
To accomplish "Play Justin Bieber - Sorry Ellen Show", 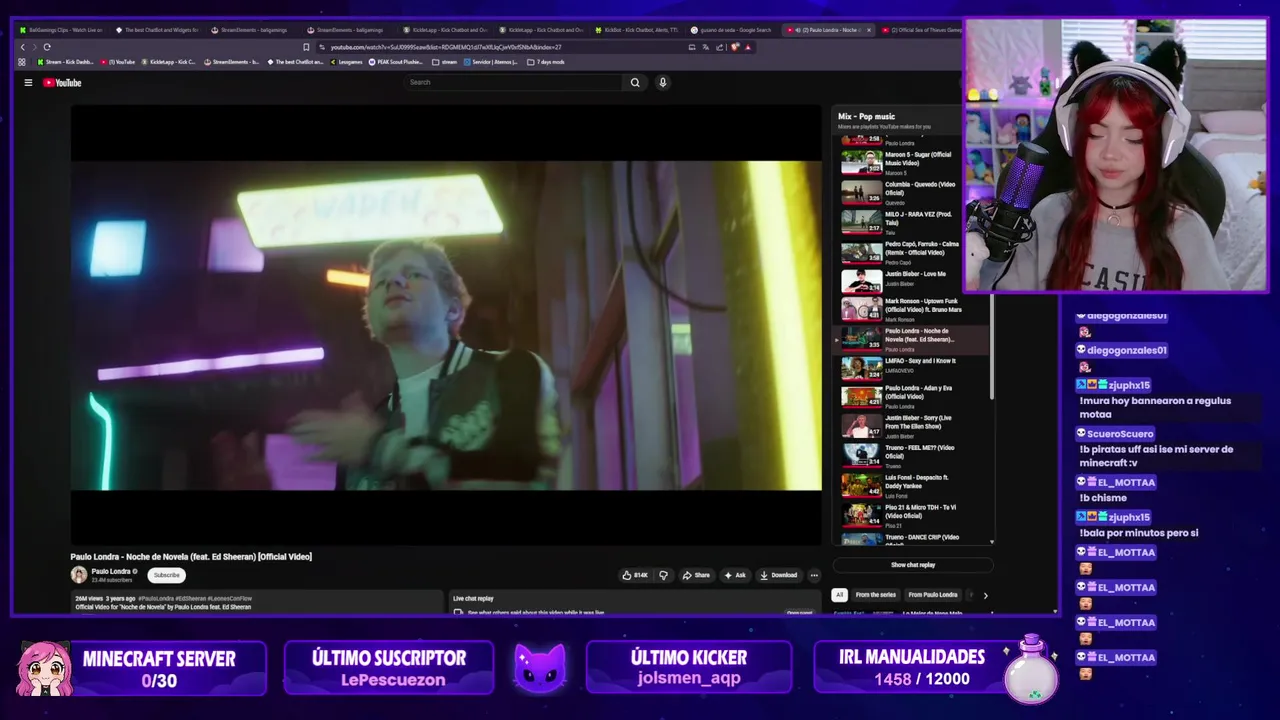I will (x=913, y=426).
